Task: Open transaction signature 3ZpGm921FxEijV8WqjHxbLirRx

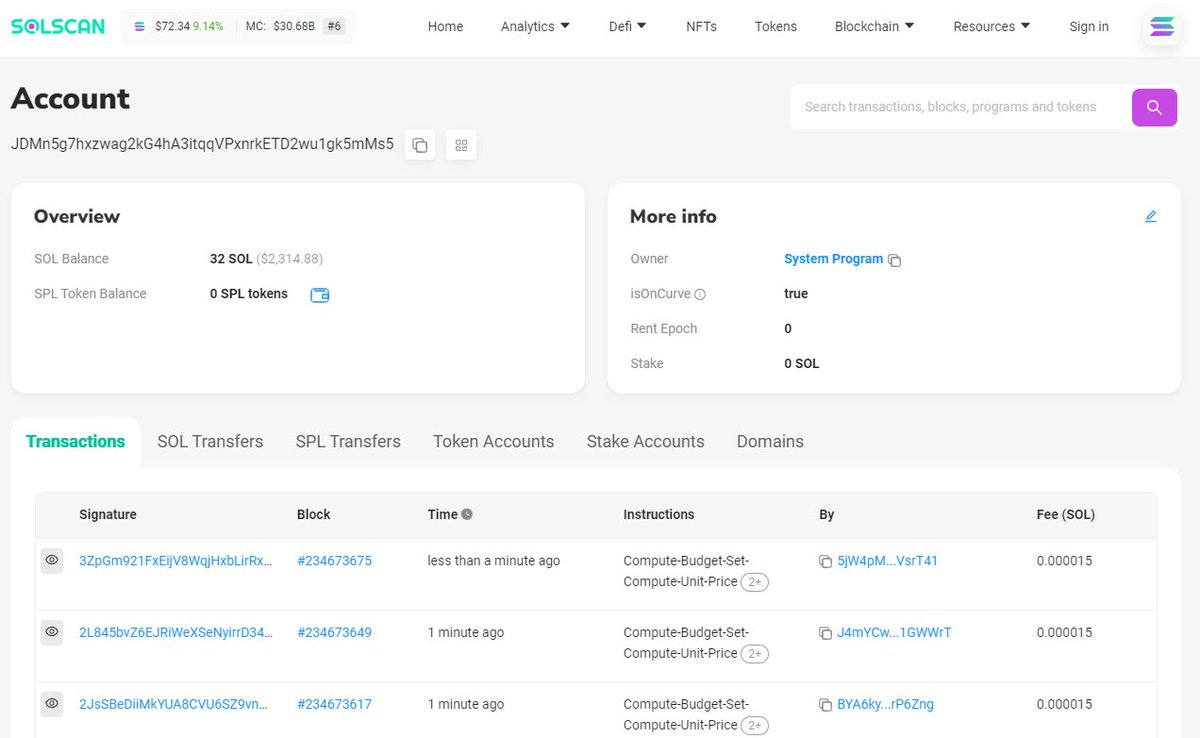Action: pos(175,561)
